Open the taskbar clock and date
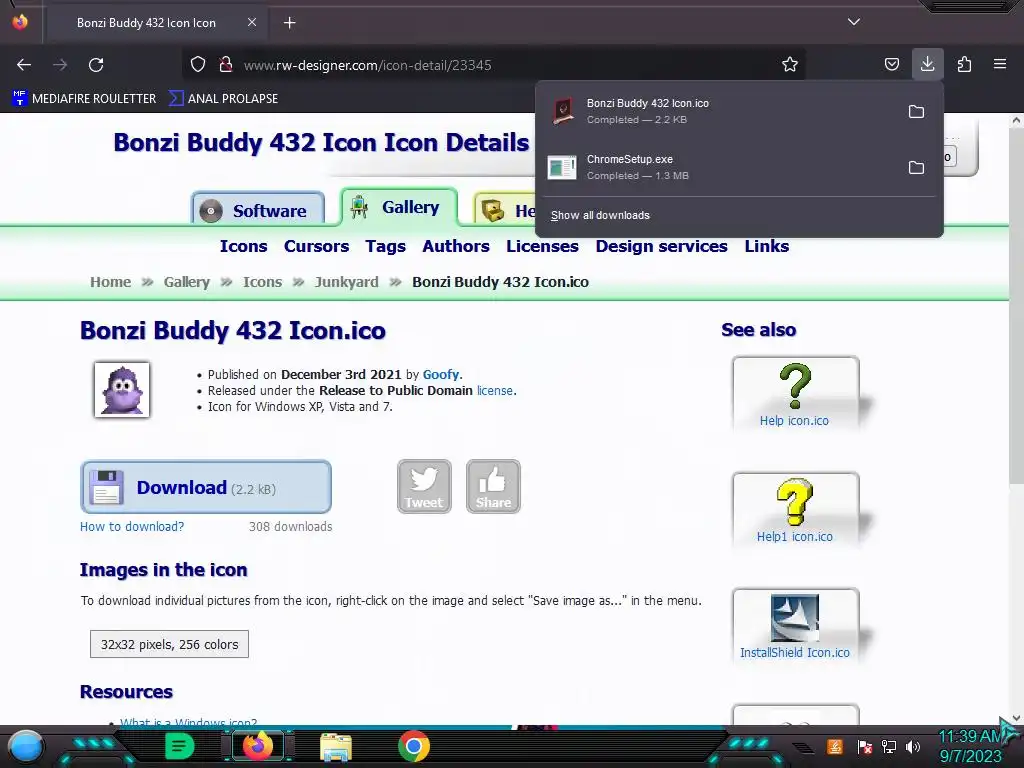Viewport: 1024px width, 768px height. 970,746
